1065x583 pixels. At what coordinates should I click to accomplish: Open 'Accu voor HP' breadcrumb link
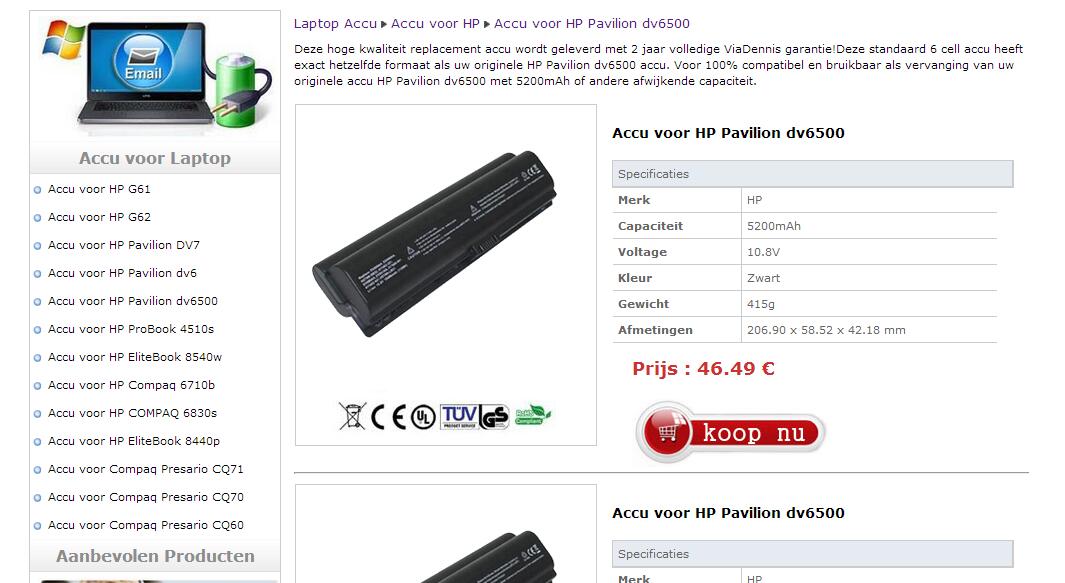(435, 24)
